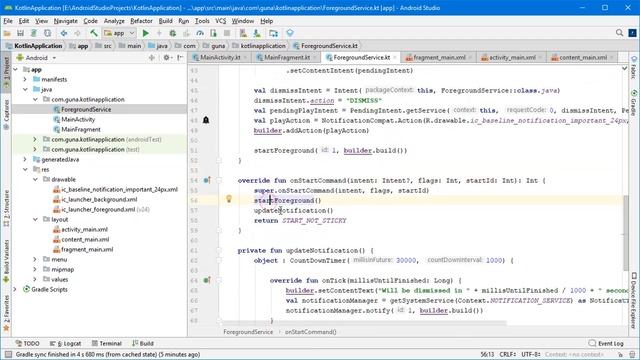This screenshot has width=640, height=360.
Task: Open the app run configuration dropdown
Action: tap(119, 33)
